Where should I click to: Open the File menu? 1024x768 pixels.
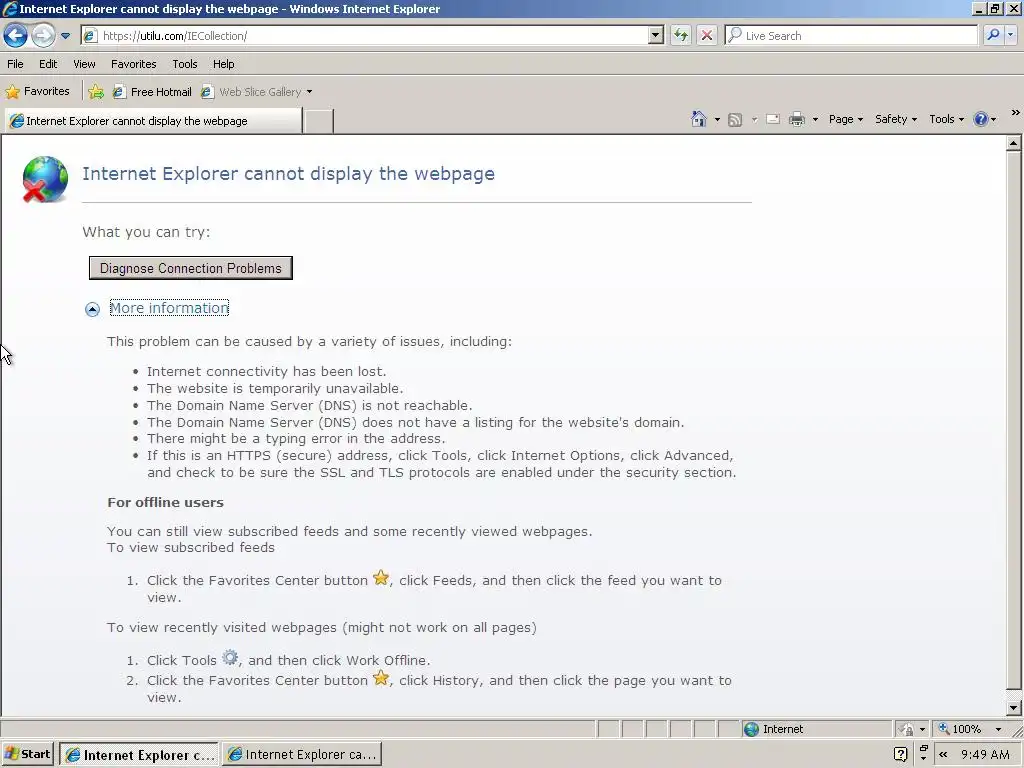[15, 64]
